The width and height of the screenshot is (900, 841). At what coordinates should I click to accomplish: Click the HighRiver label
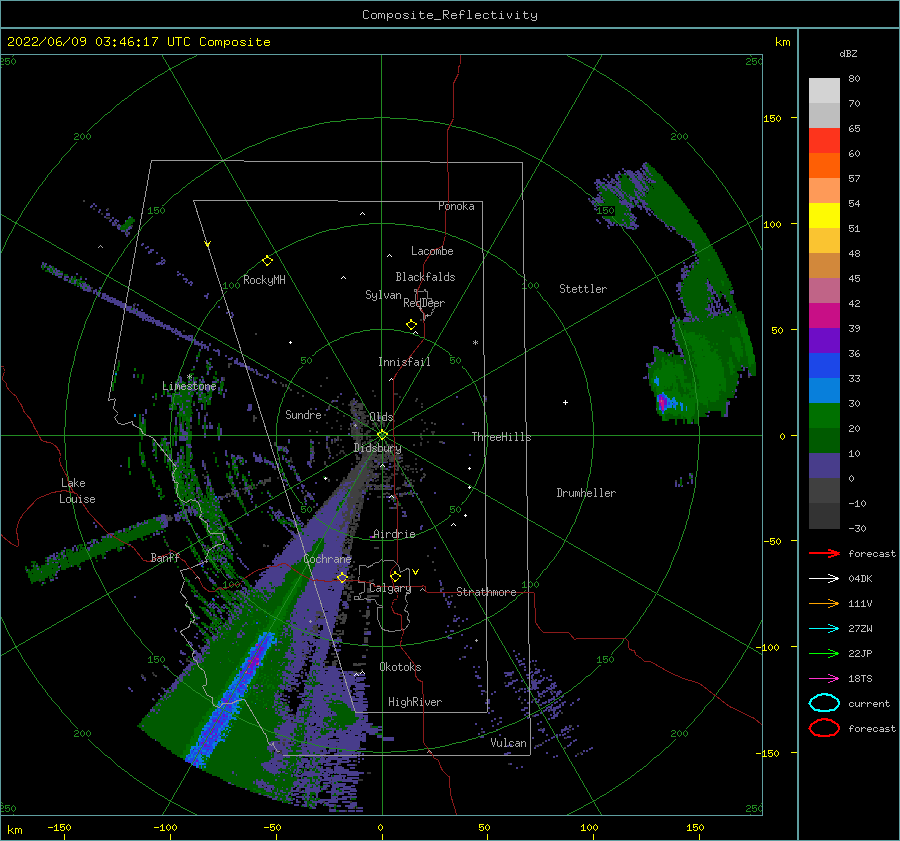click(415, 702)
